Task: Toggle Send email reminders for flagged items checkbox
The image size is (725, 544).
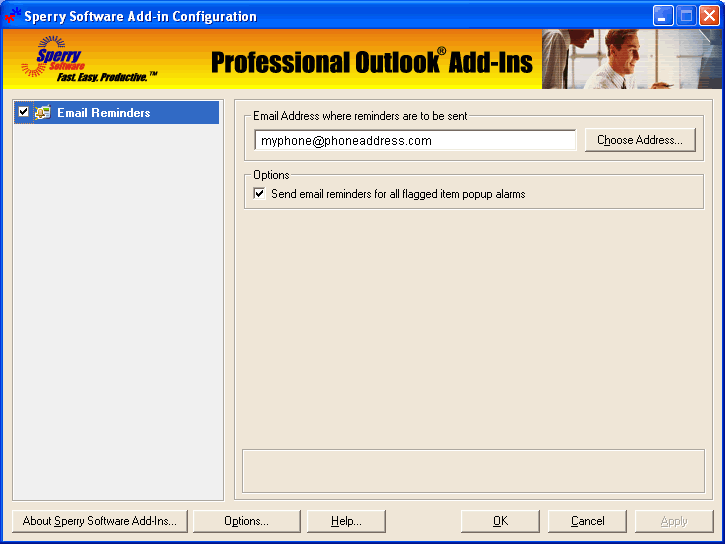Action: pos(260,194)
